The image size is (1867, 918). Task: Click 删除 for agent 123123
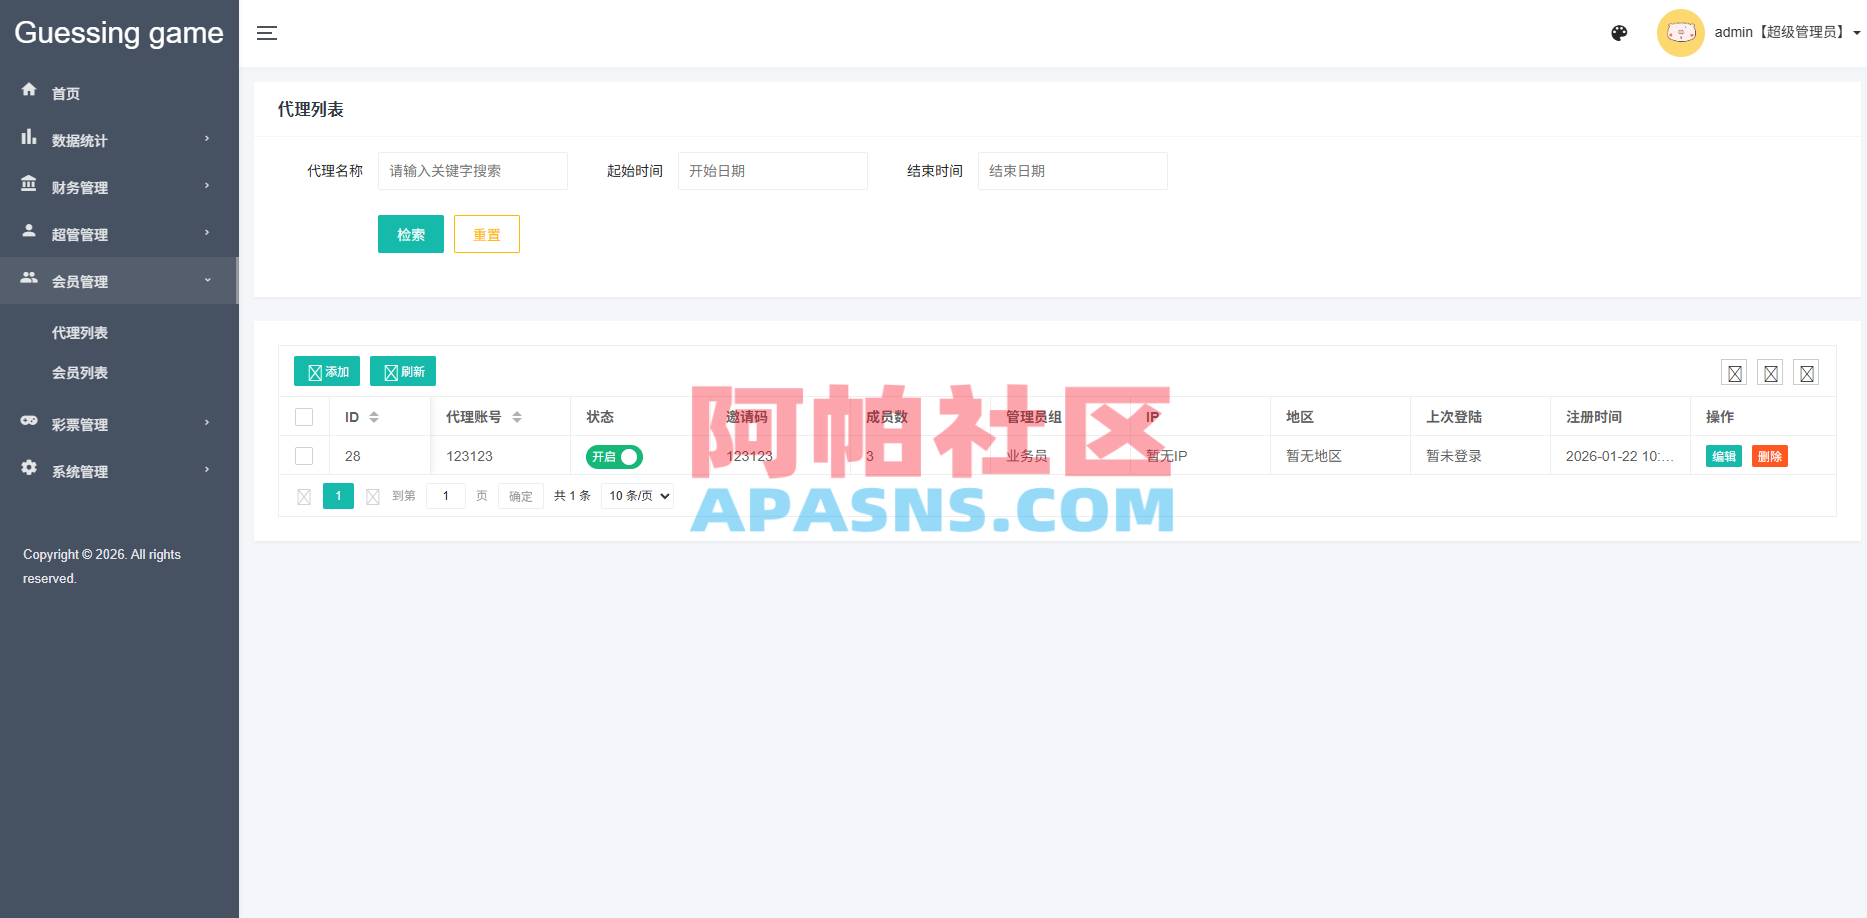pos(1770,456)
